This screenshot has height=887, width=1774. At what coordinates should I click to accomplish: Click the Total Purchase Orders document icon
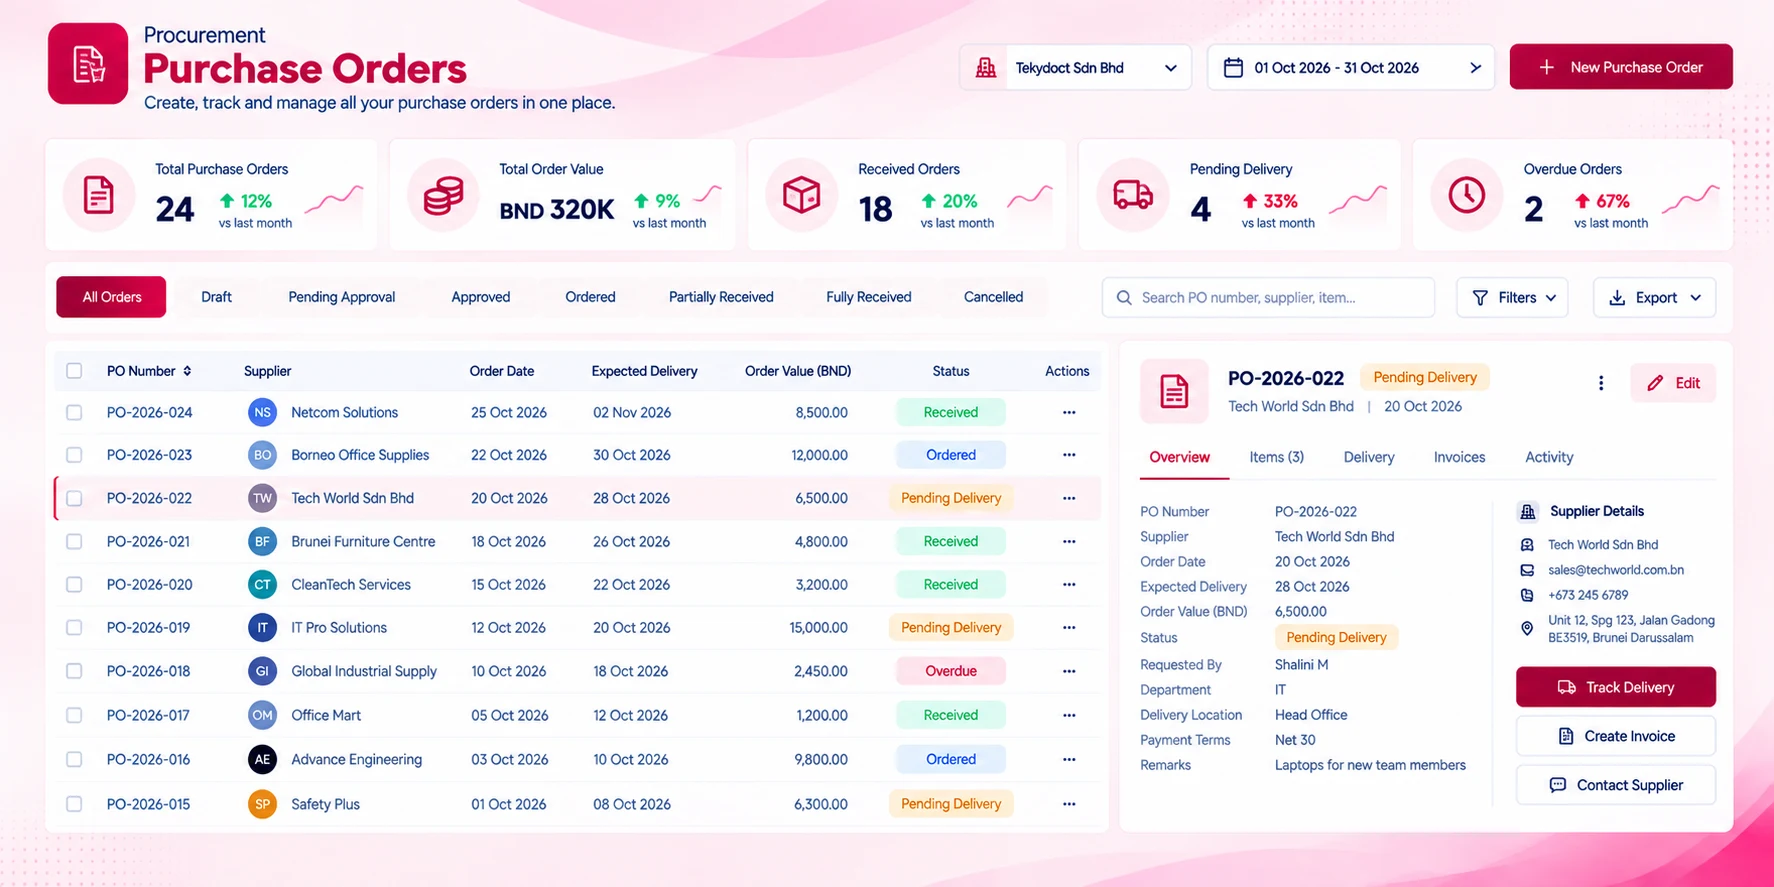(x=98, y=195)
